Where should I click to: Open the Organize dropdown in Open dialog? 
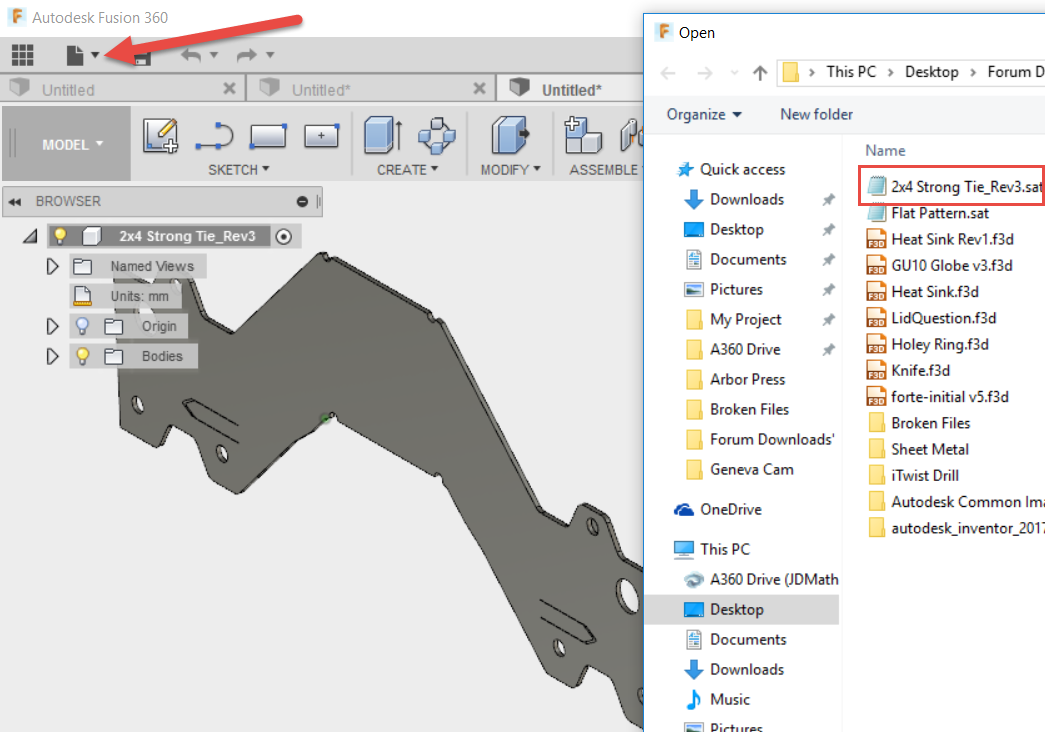[704, 115]
